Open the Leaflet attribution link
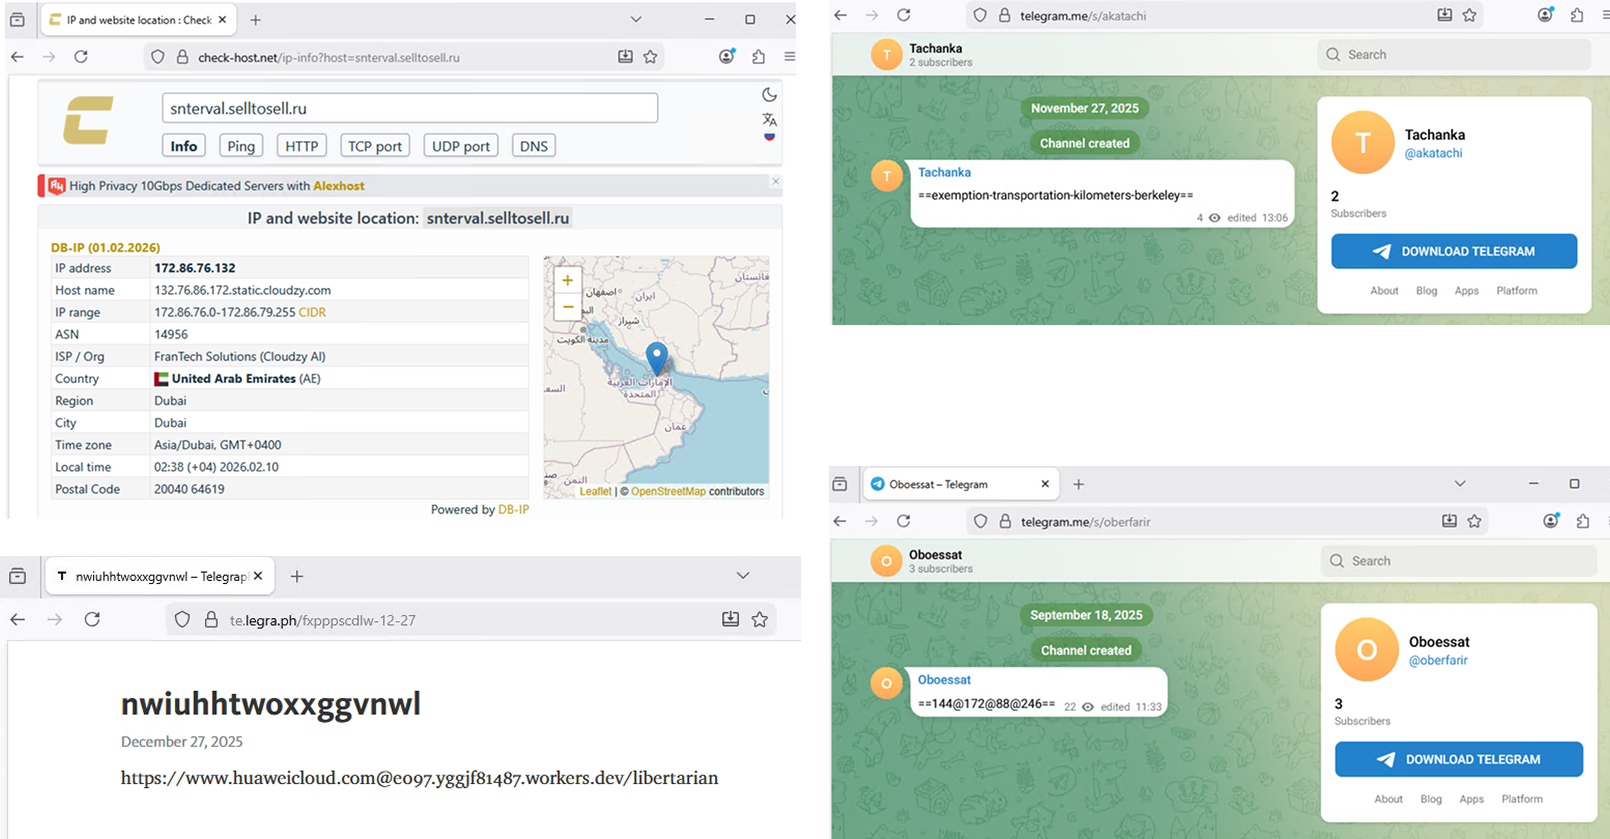Viewport: 1610px width, 839px height. [x=595, y=491]
